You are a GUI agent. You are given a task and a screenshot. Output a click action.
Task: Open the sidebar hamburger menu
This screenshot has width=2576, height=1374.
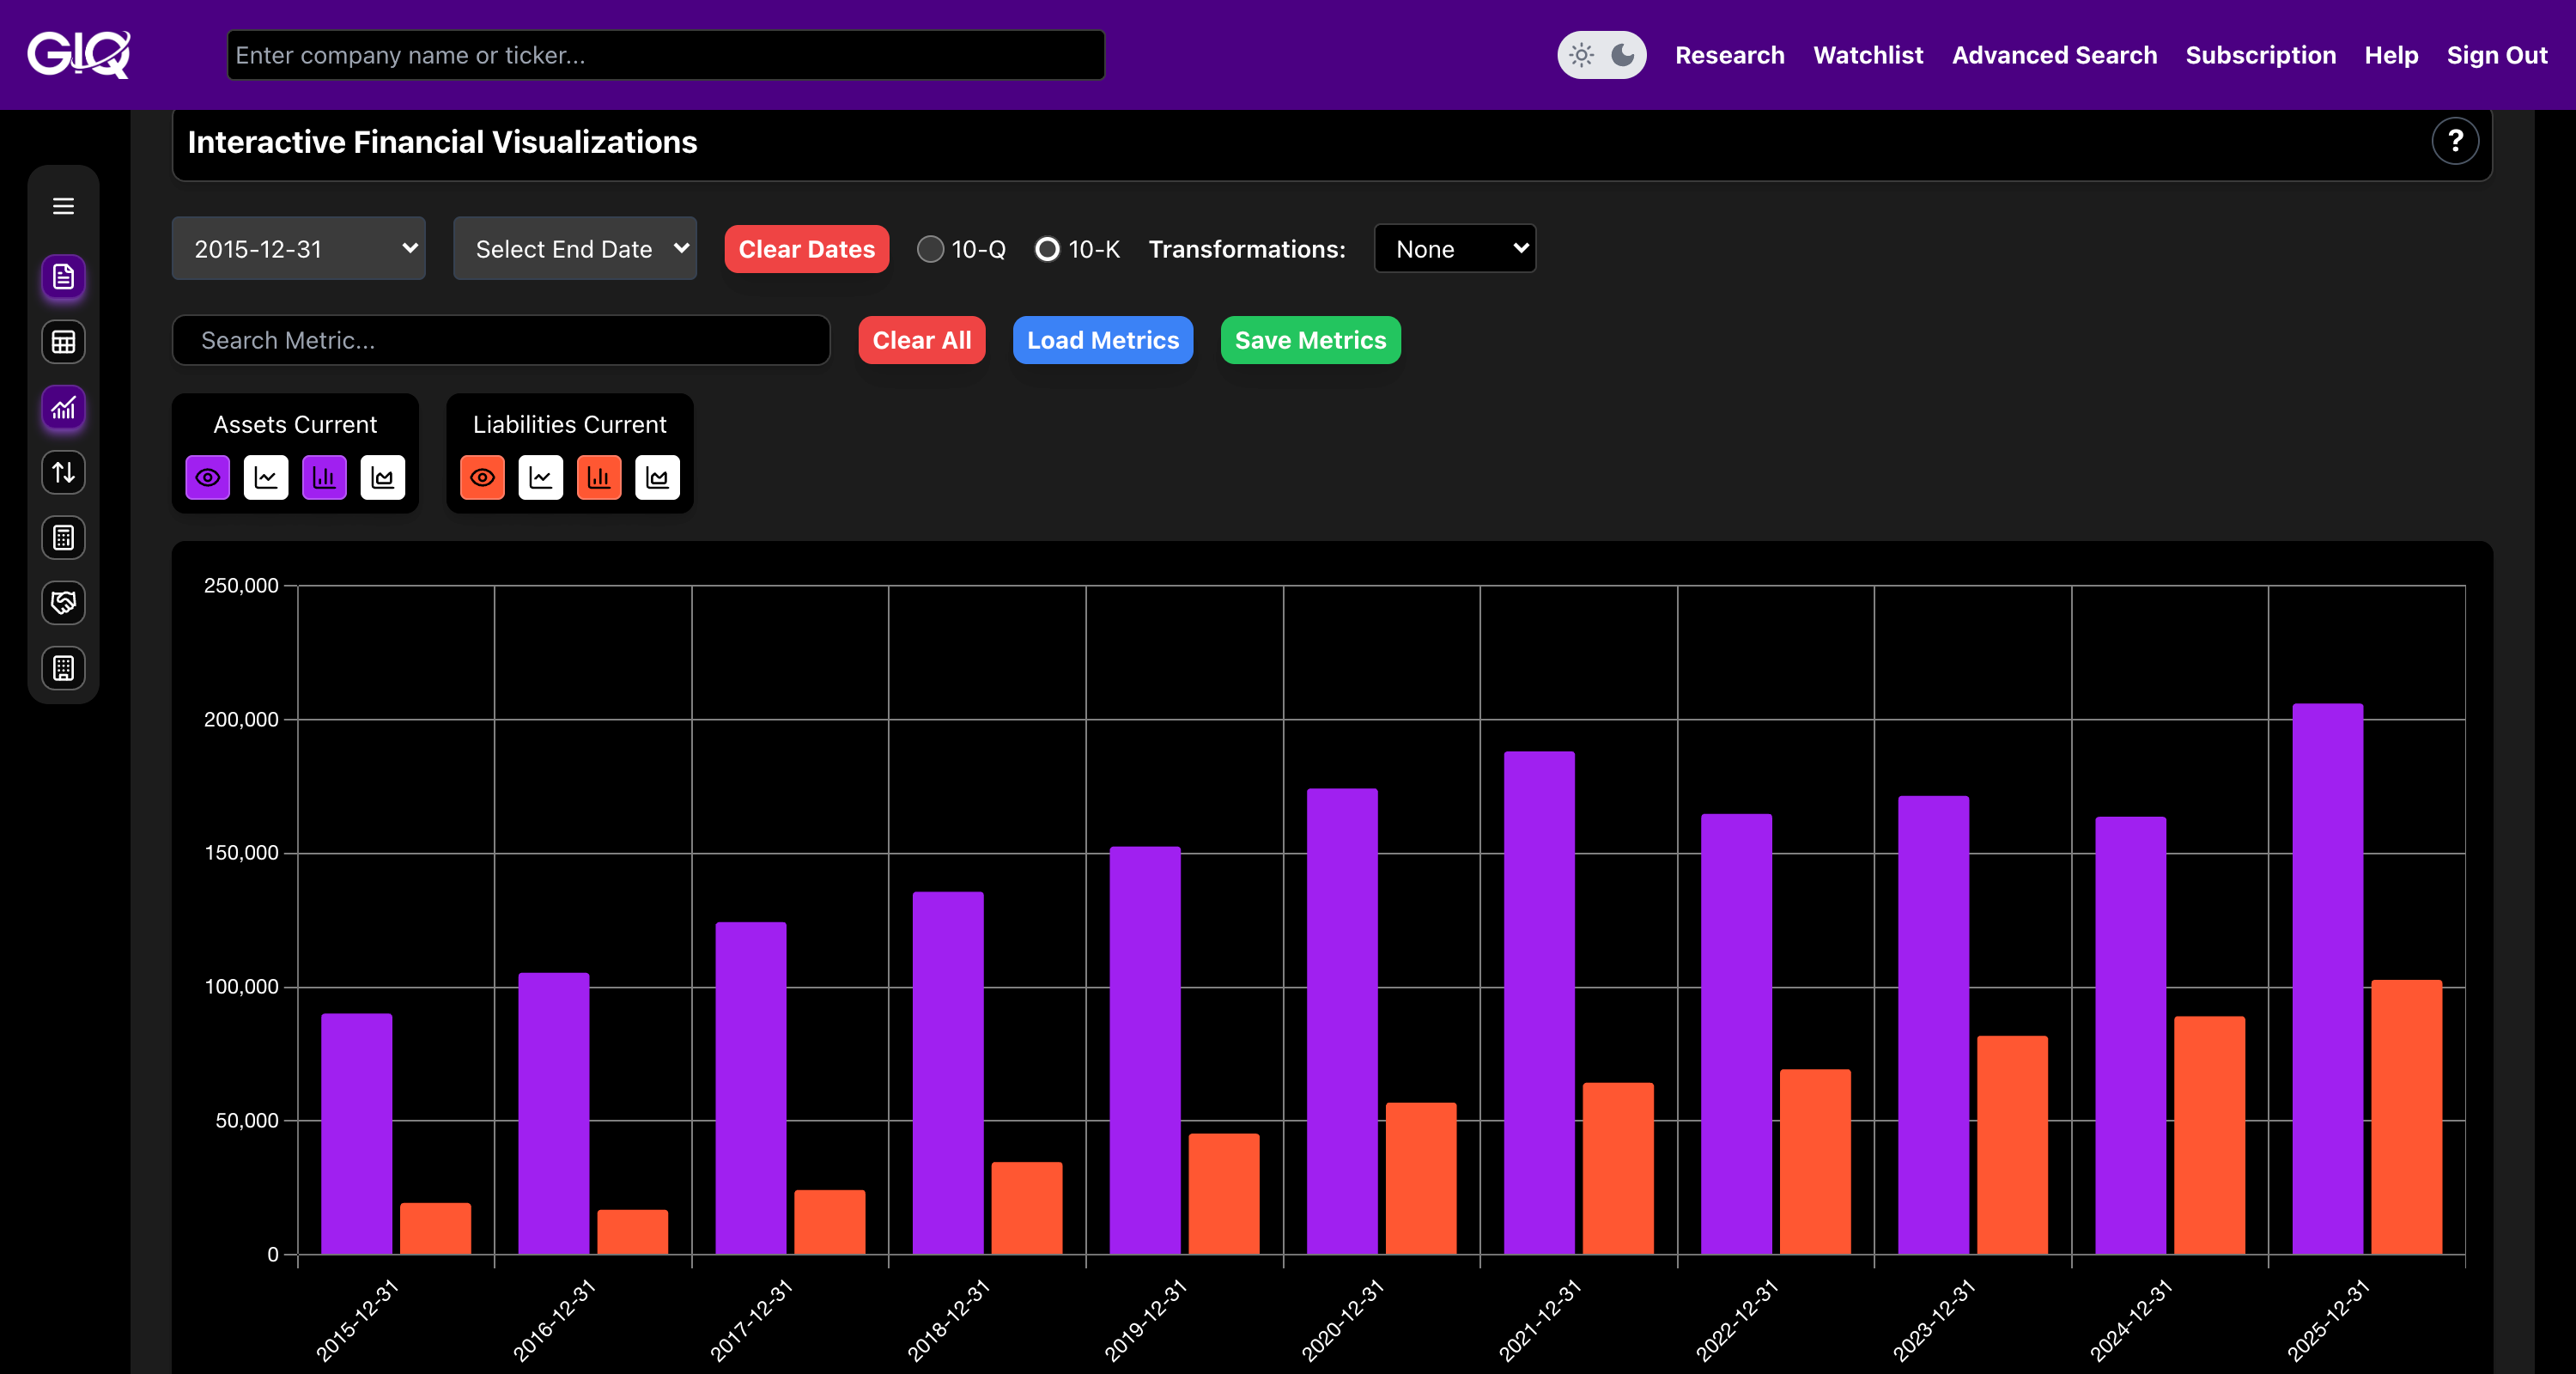coord(63,206)
